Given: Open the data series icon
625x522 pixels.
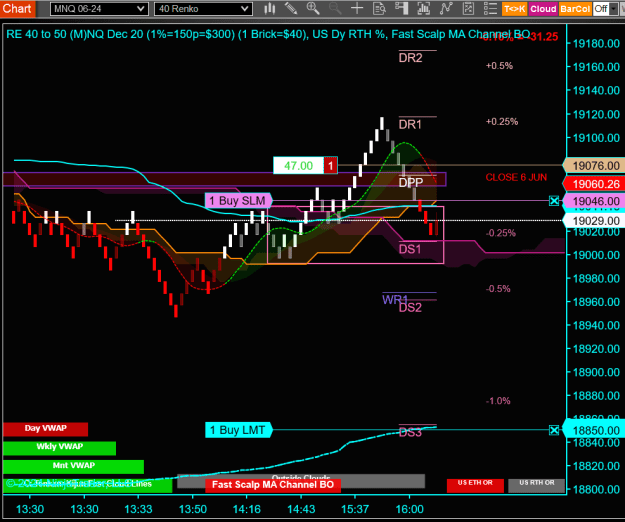Looking at the screenshot, I should click(424, 8).
